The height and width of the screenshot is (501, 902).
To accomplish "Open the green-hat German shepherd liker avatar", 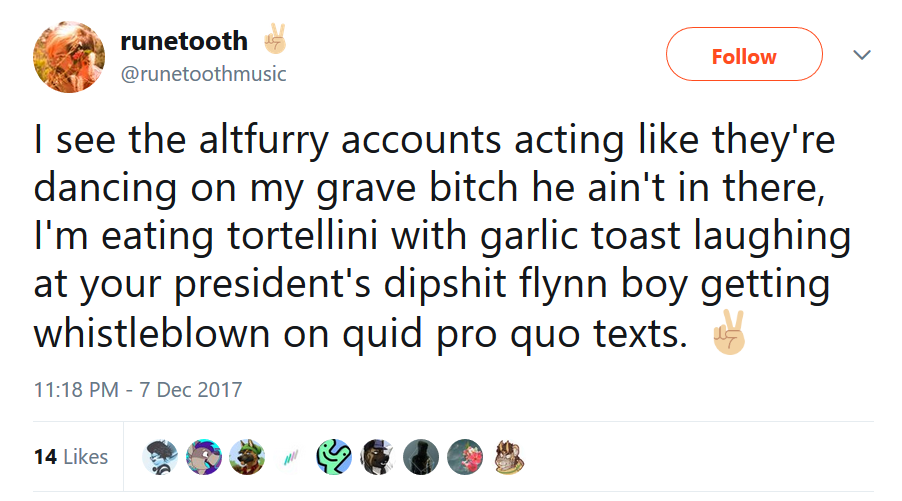I will [x=247, y=457].
